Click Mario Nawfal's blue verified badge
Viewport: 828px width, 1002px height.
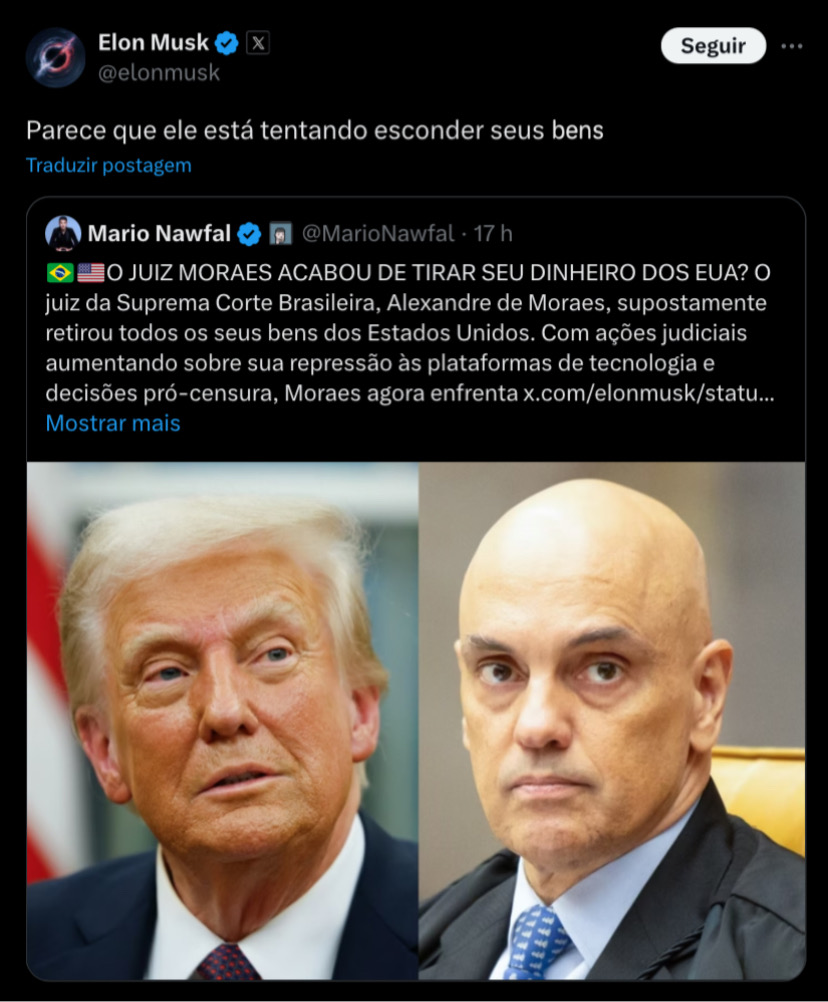click(249, 234)
